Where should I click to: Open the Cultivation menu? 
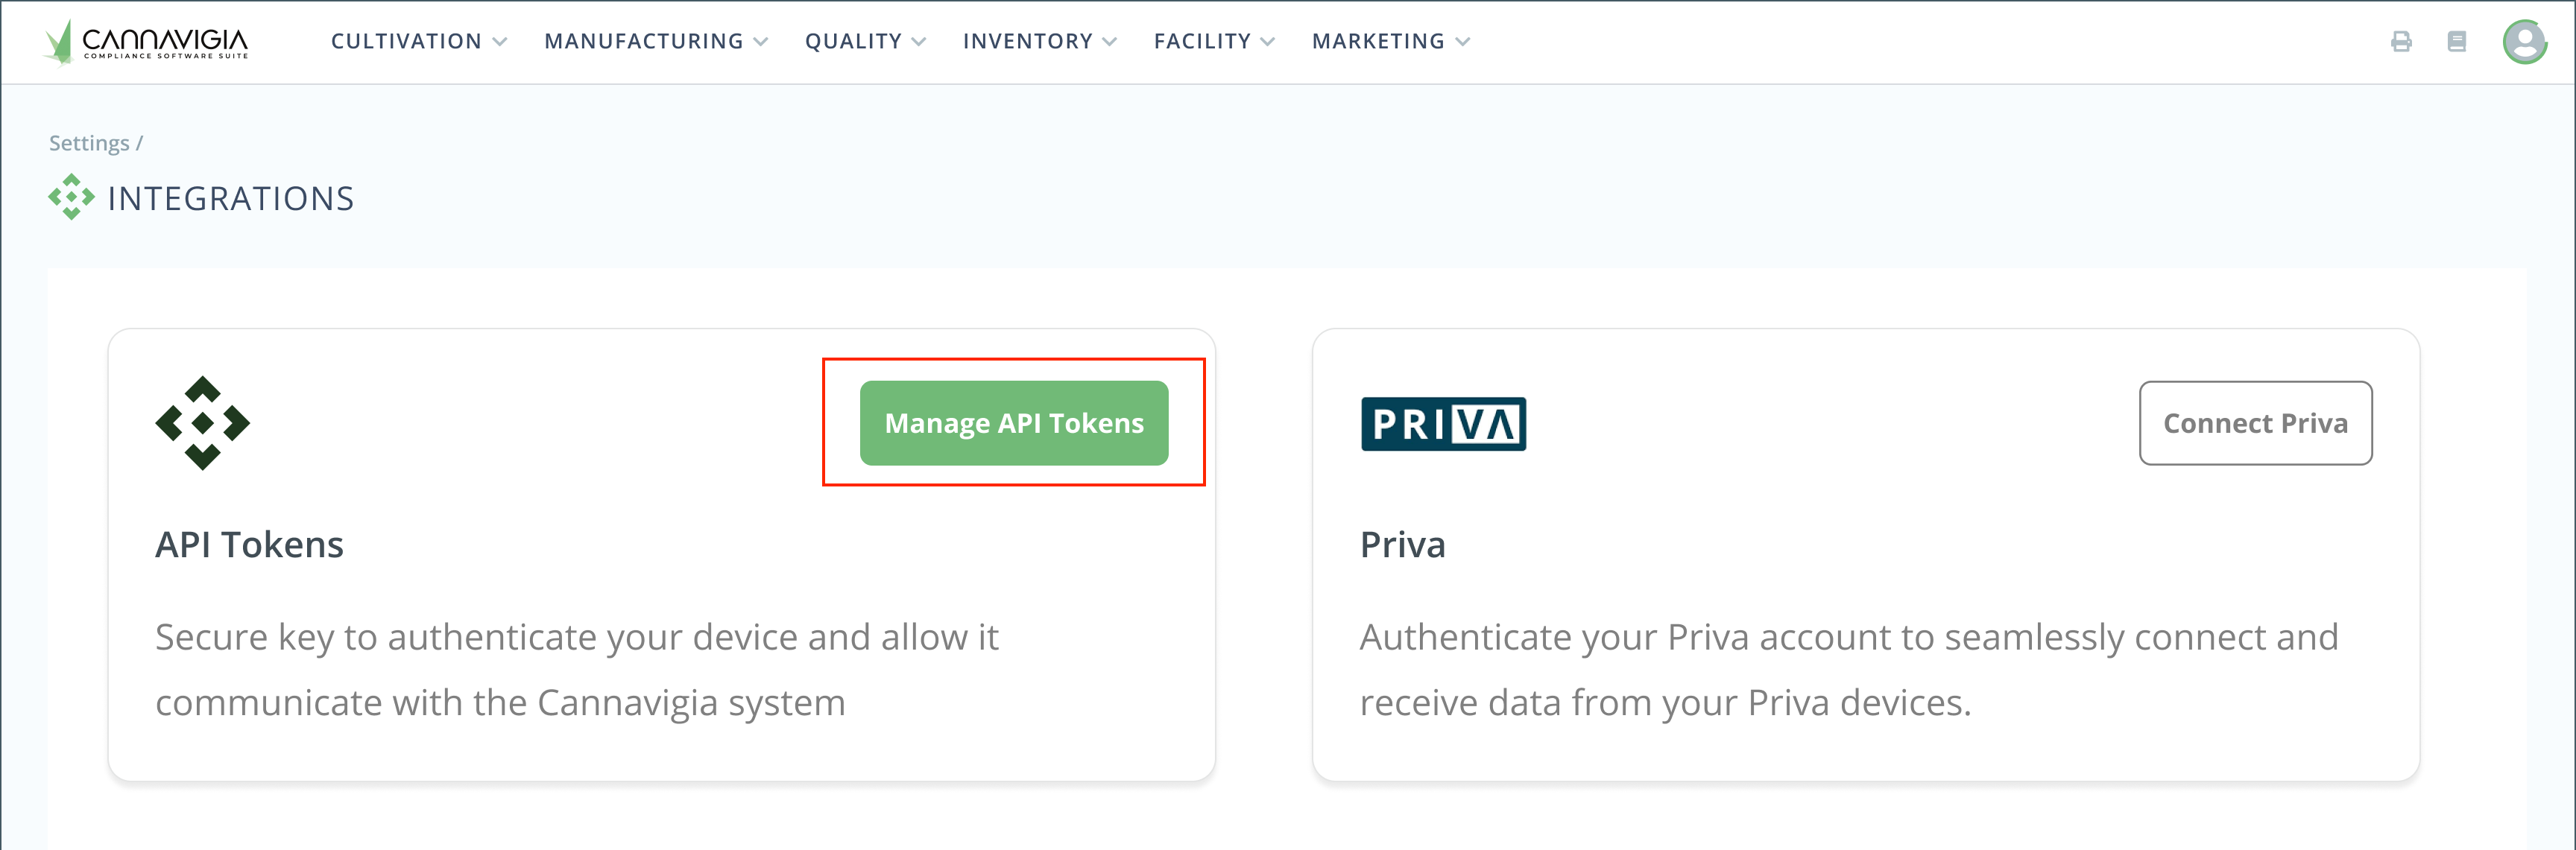tap(406, 42)
